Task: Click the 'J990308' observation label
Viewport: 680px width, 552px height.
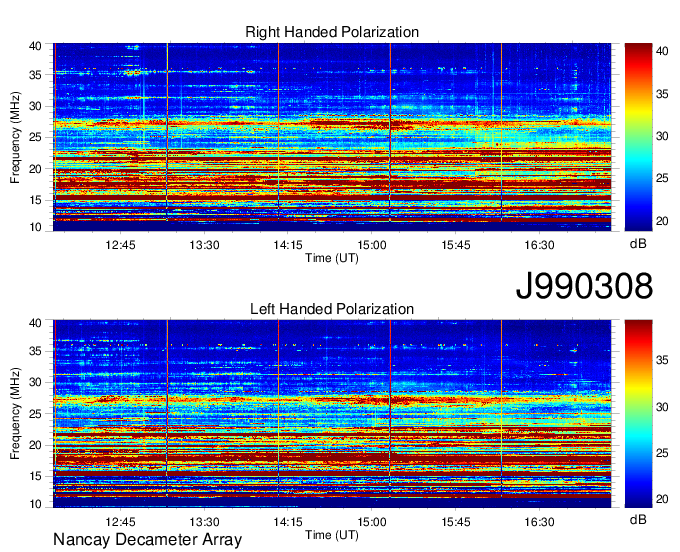Action: tap(584, 286)
